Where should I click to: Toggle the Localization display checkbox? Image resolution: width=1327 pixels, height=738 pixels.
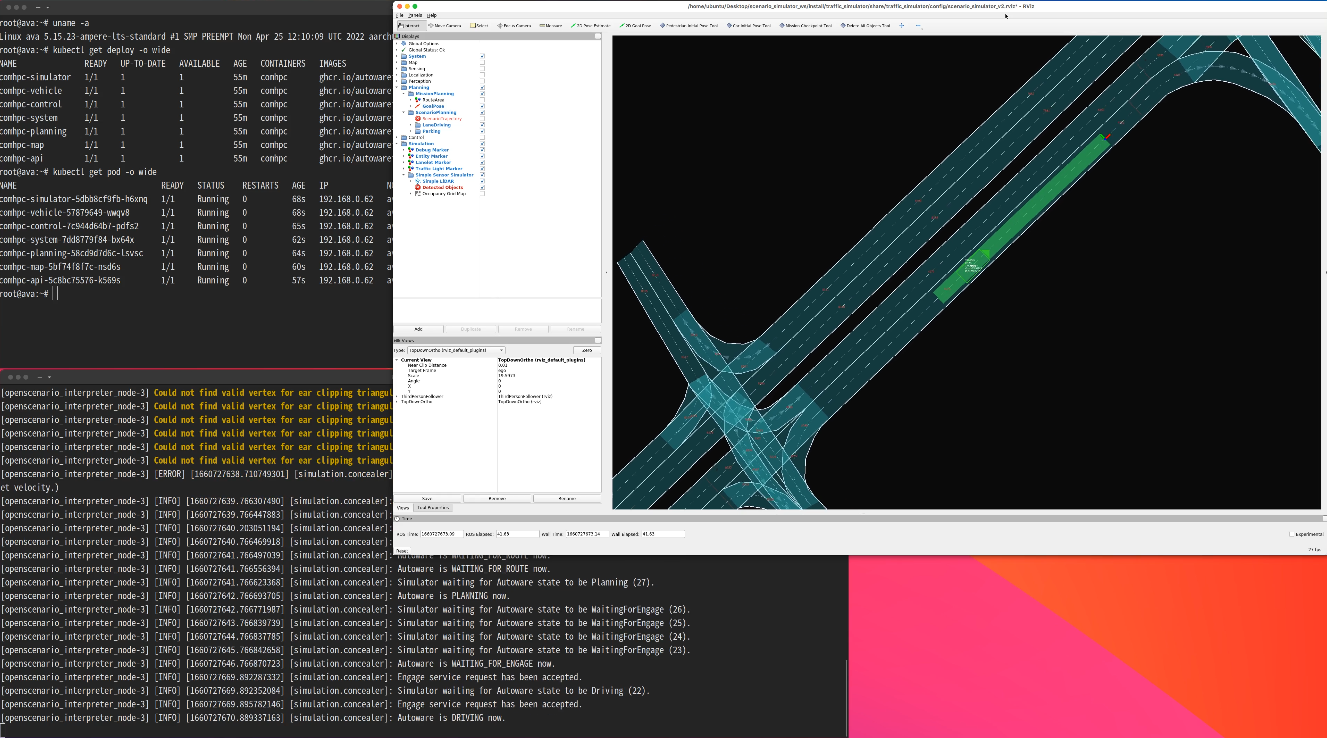[x=482, y=75]
